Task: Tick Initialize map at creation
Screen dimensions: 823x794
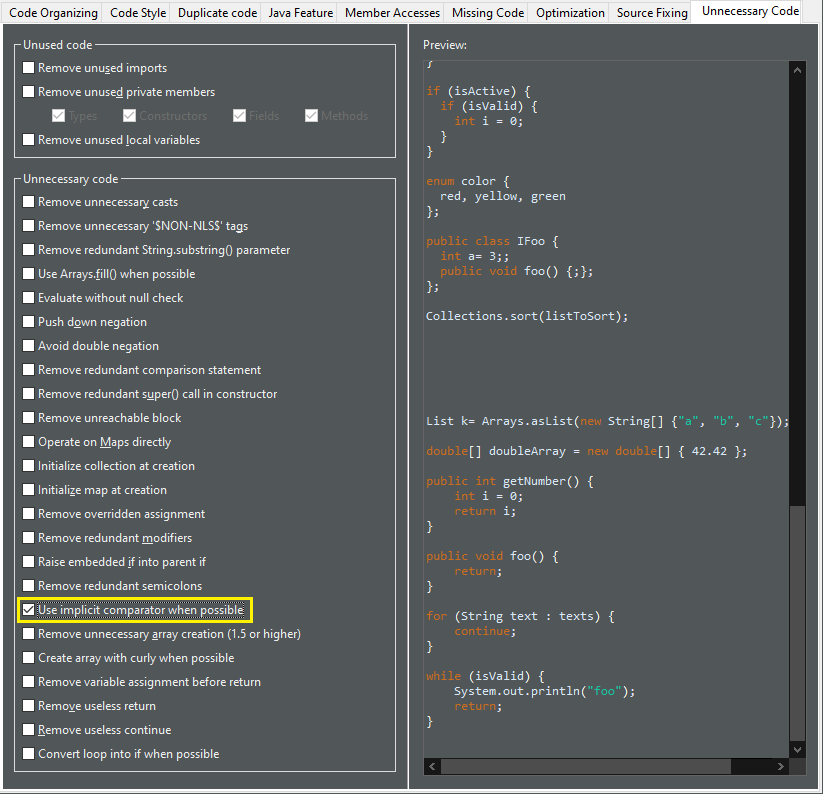Action: coord(29,490)
